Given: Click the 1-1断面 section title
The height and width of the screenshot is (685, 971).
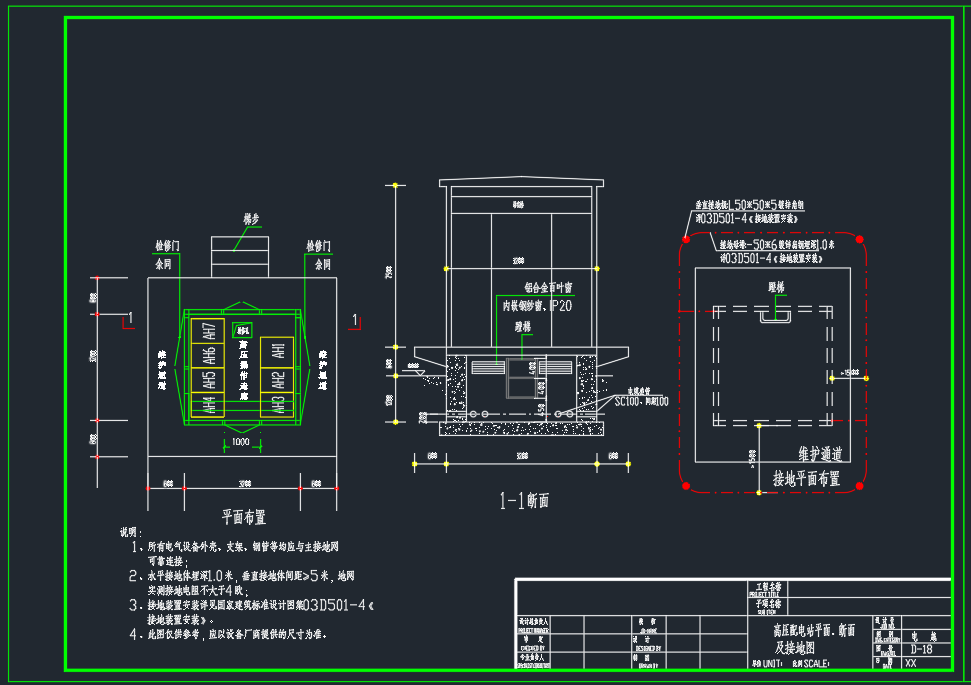Looking at the screenshot, I should 524,500.
